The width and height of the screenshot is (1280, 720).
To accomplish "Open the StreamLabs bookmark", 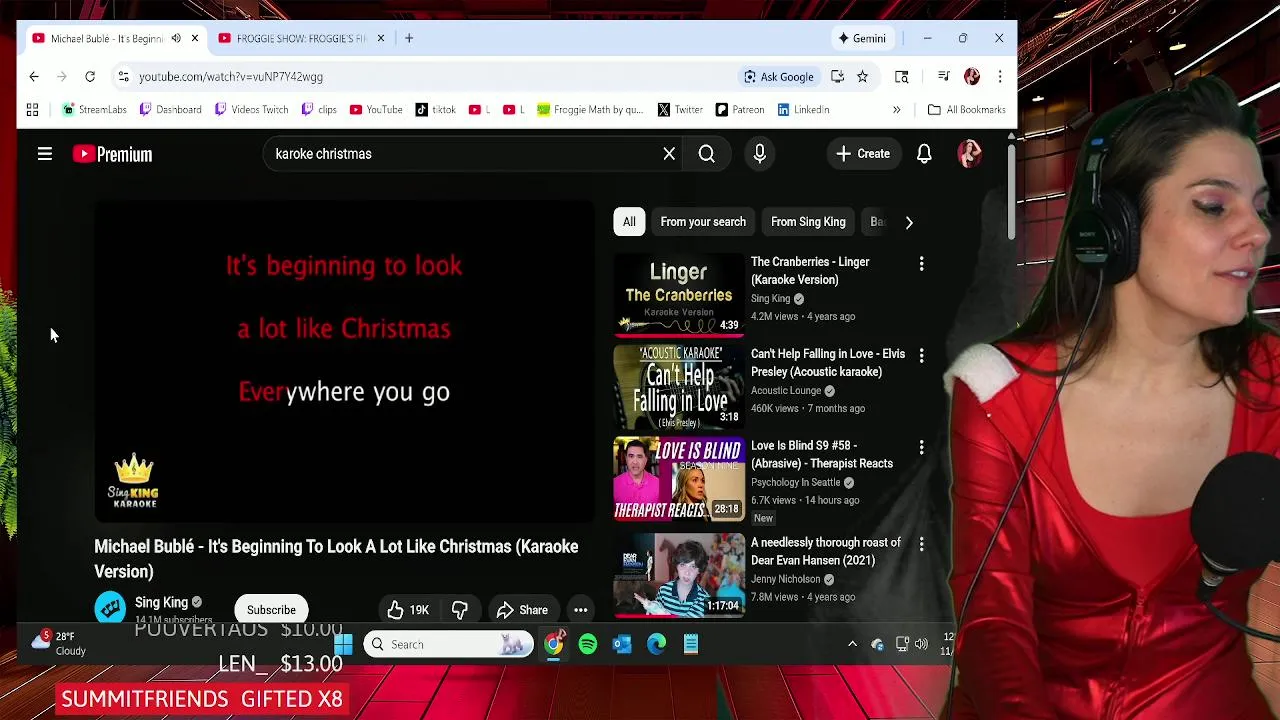I will (95, 110).
